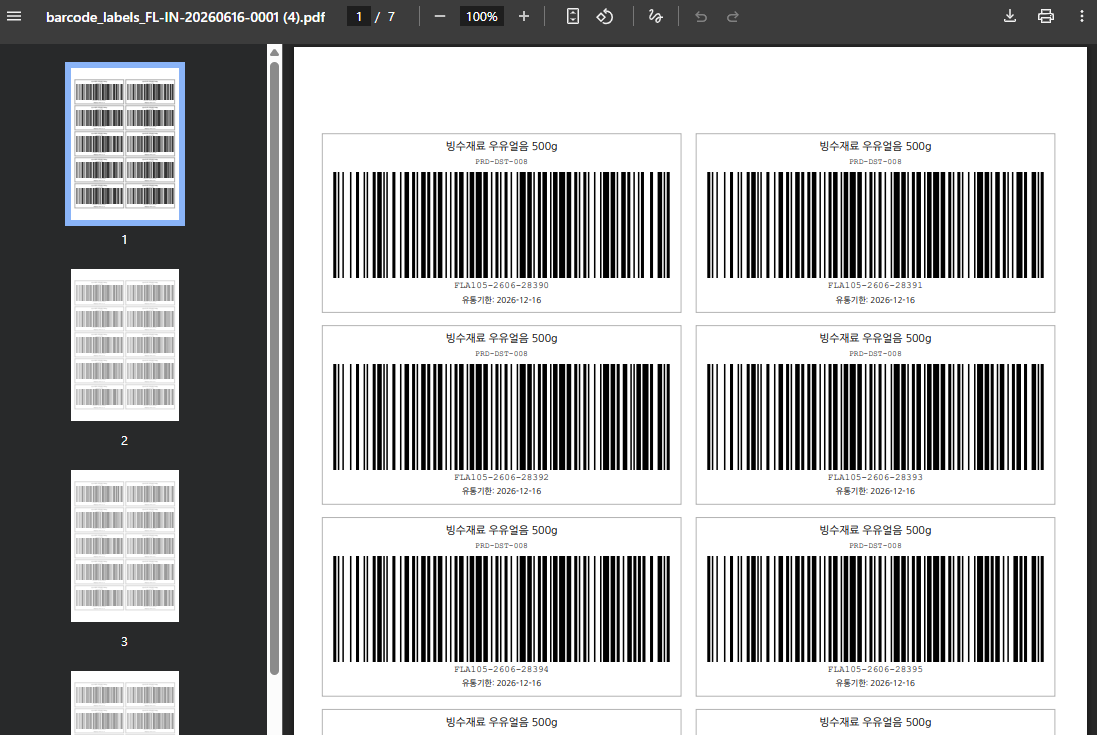Click the fit to page icon
The image size is (1097, 735).
tap(572, 16)
